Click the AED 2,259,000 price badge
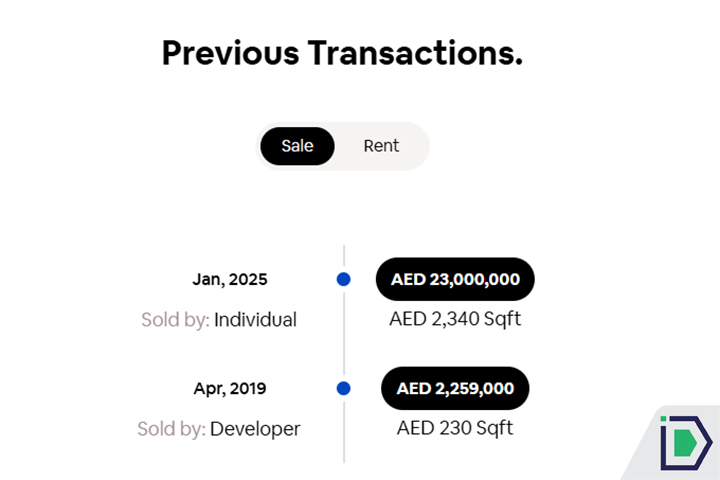 click(455, 388)
